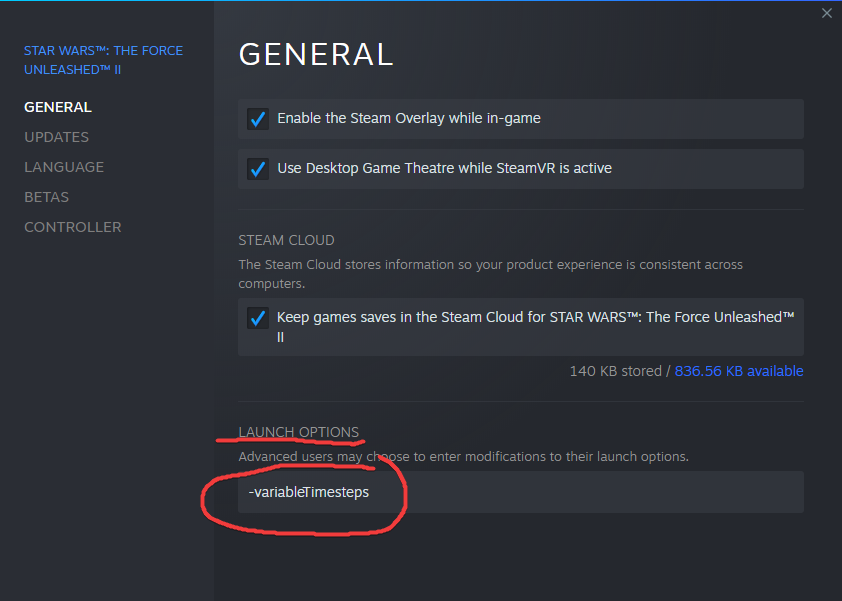Click the 'Use Desktop Game Theatre' label text
Viewport: 842px width, 601px height.
click(444, 168)
